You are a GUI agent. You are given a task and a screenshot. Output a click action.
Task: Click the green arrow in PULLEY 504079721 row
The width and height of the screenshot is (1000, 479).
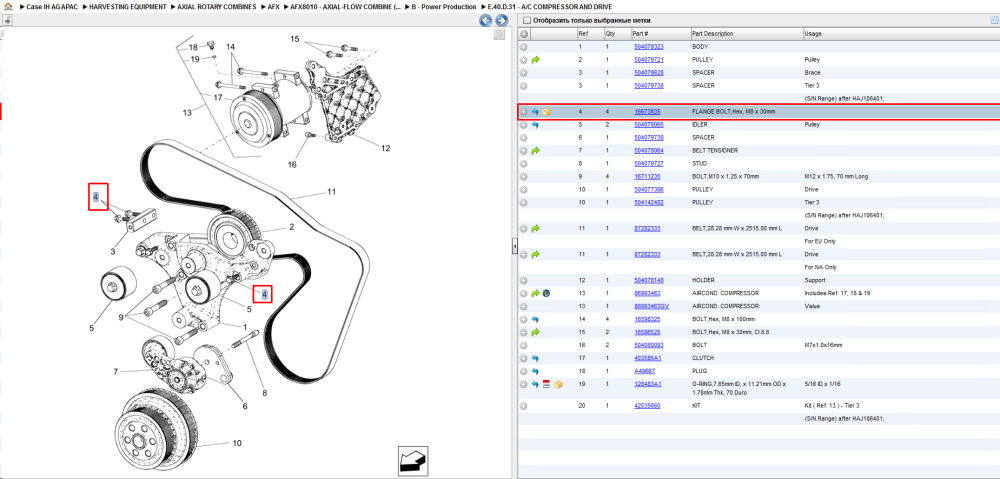coord(535,60)
